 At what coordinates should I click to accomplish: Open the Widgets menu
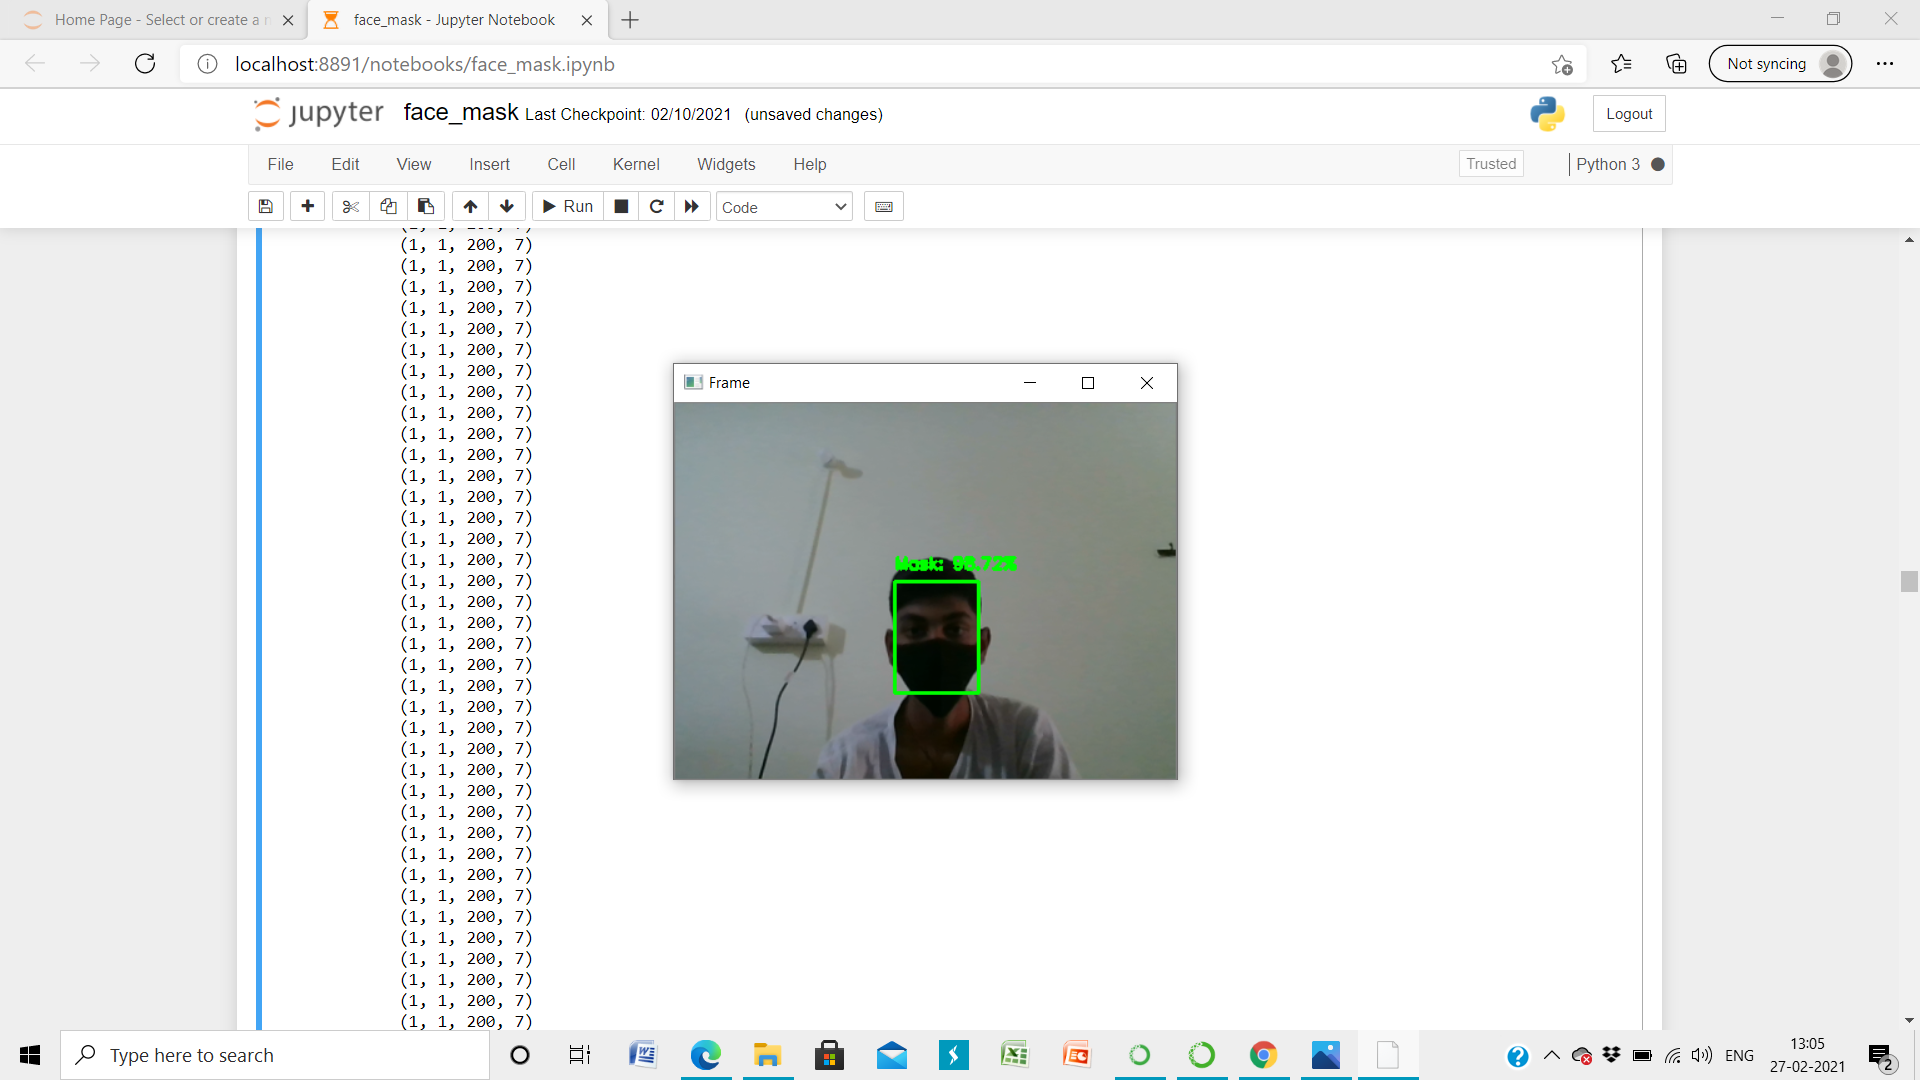726,164
